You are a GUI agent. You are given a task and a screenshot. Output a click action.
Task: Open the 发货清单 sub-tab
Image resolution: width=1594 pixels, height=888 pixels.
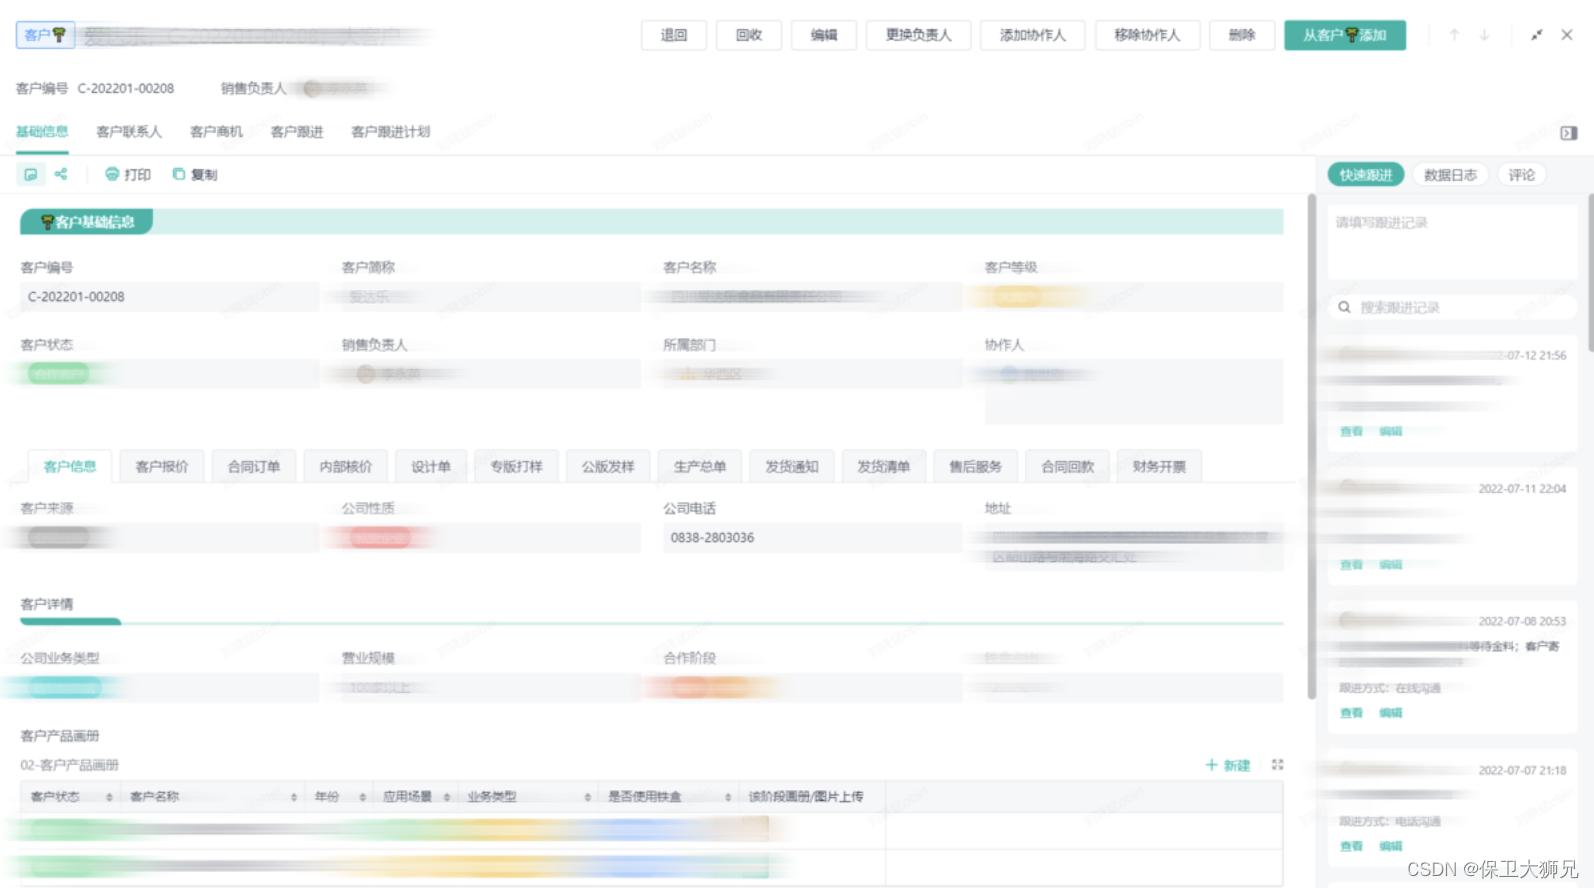click(883, 467)
